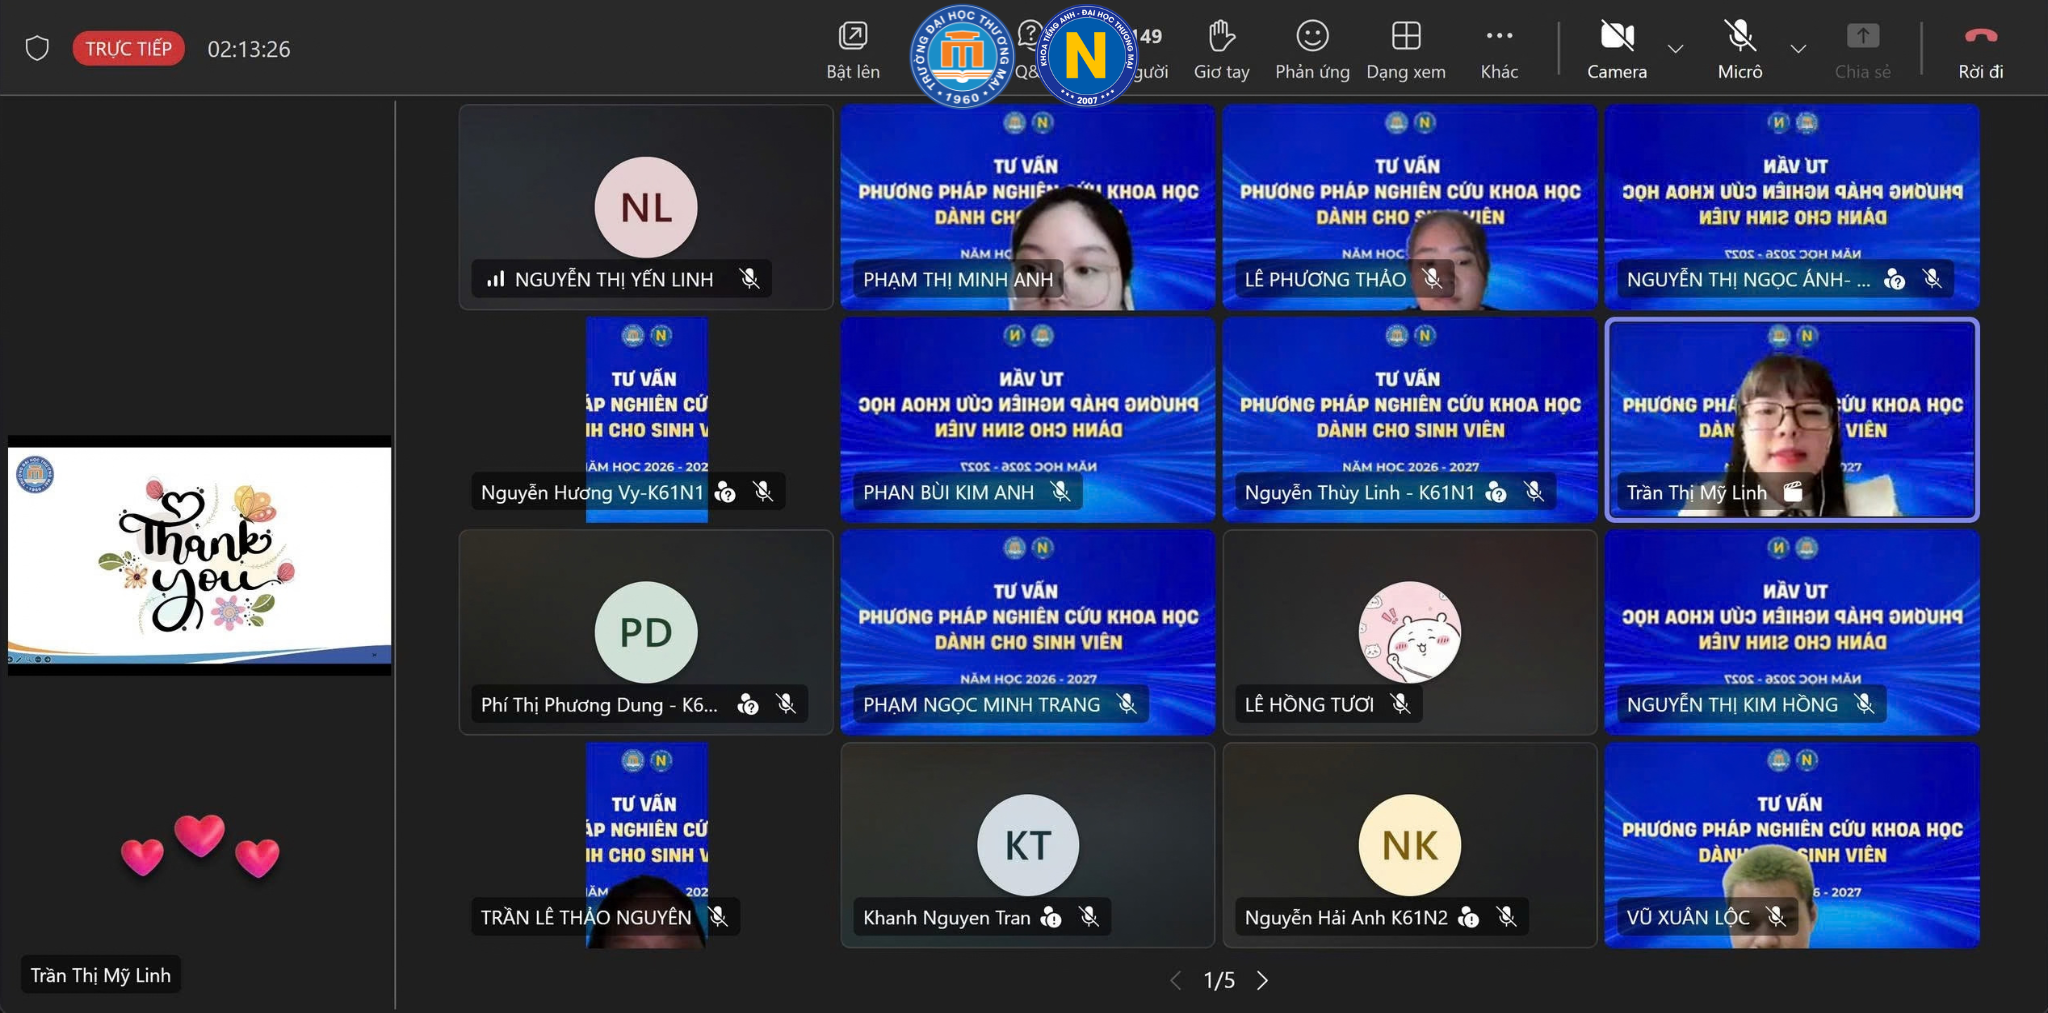2048x1013 pixels.
Task: Raise hand with Giơ tay
Action: [x=1221, y=50]
